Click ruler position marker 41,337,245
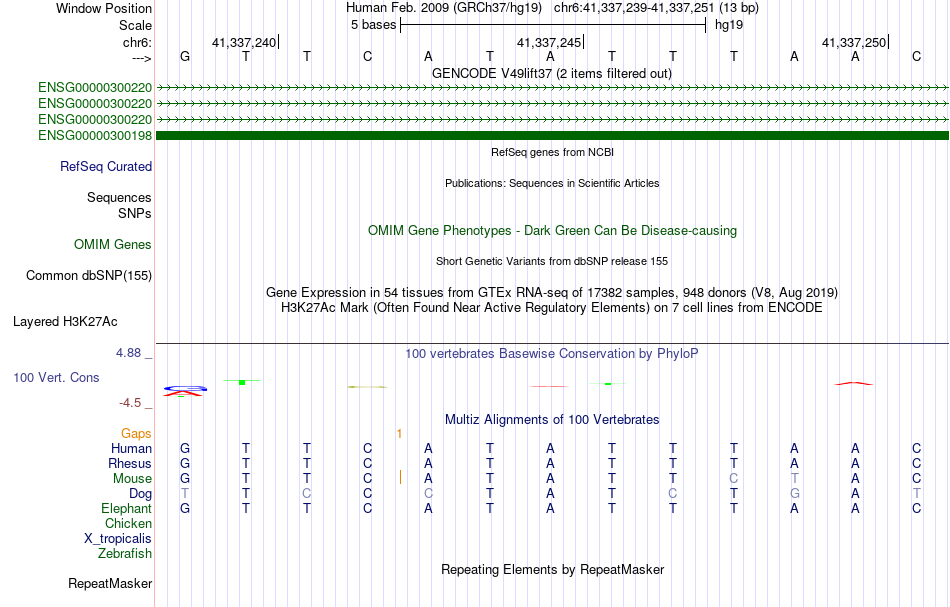 [548, 42]
